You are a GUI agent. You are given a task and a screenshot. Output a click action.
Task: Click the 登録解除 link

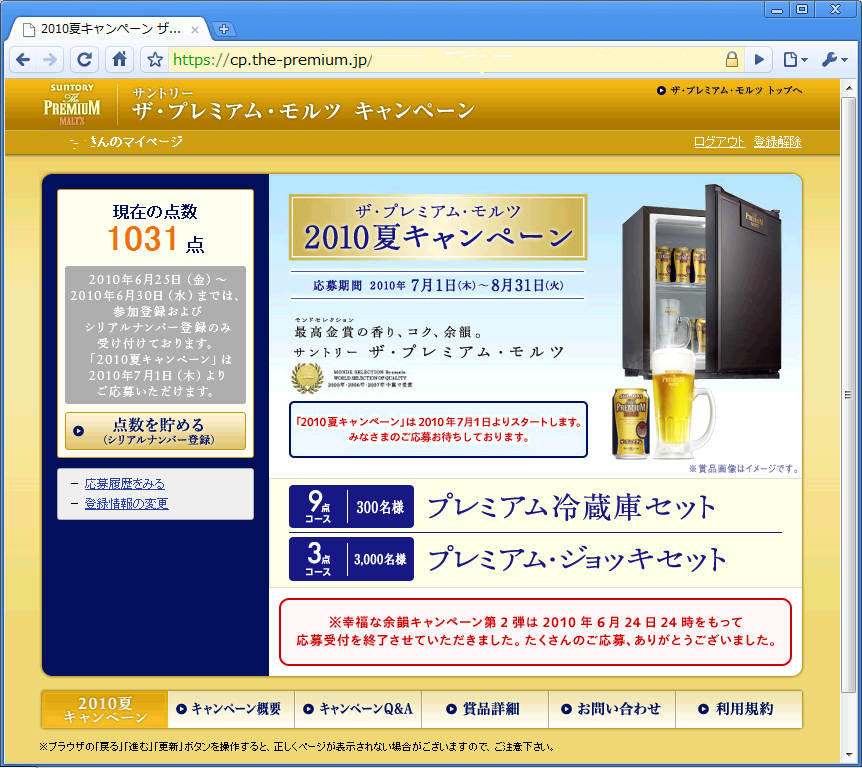coord(777,142)
